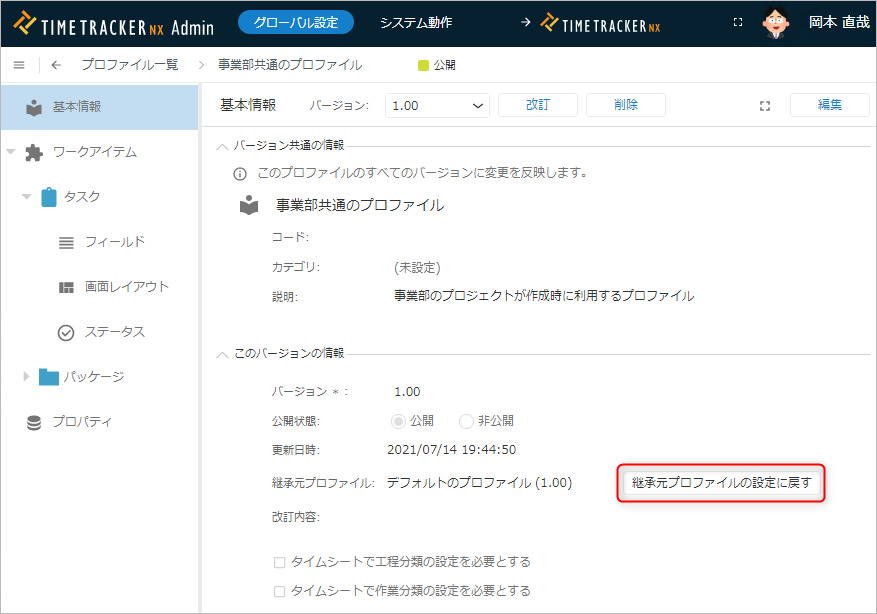Collapse the バージョン共通の情報 section
Screen dimensions: 877x614
[x=222, y=146]
